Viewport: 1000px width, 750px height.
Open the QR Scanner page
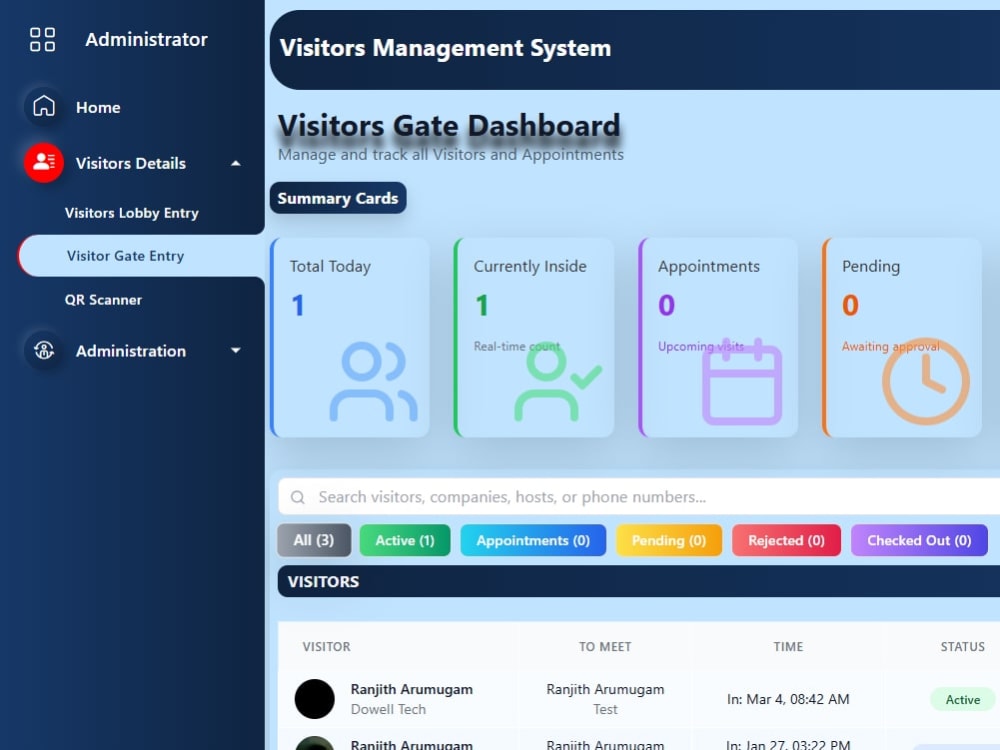coord(103,300)
